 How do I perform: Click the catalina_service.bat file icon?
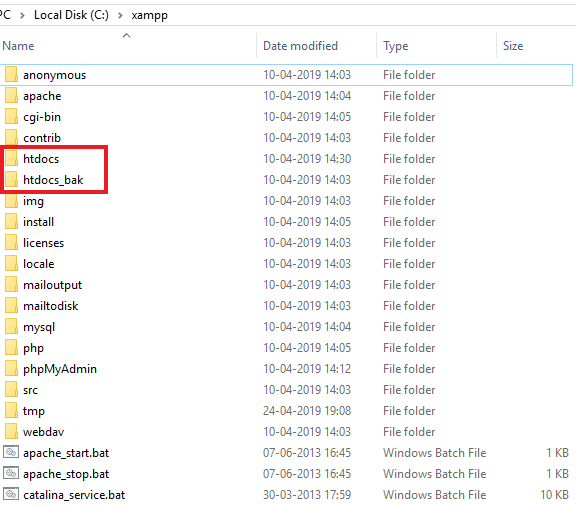(11, 494)
